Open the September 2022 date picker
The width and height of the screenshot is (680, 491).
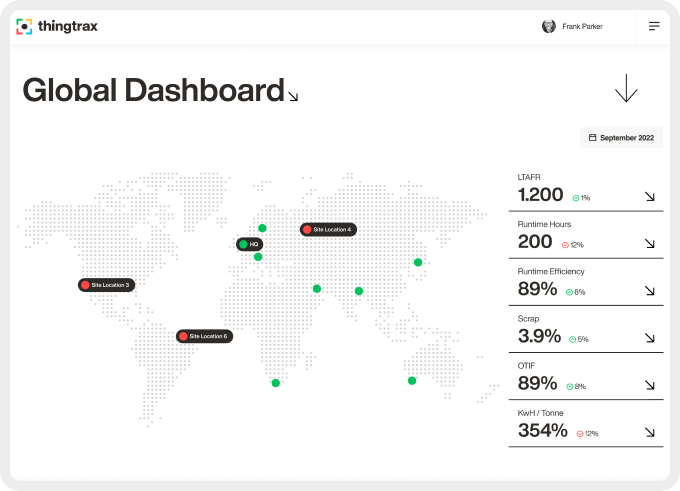tap(621, 137)
